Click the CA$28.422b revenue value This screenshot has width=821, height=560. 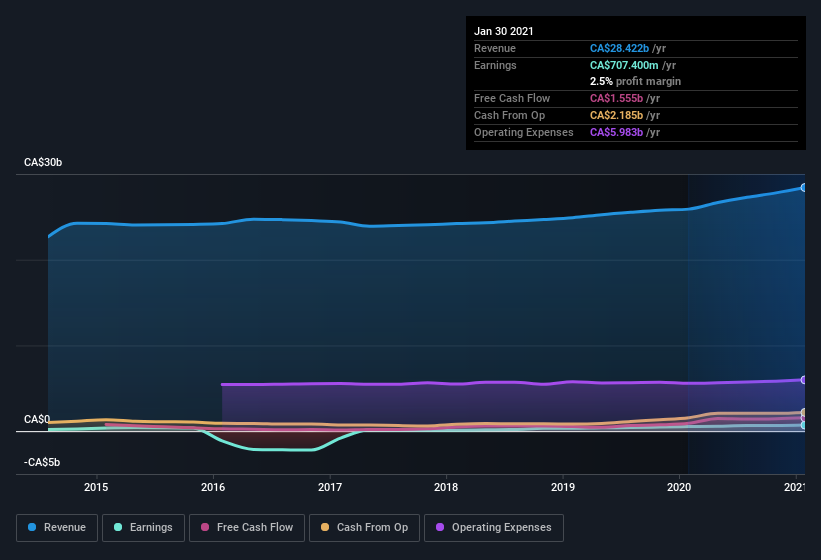[619, 48]
